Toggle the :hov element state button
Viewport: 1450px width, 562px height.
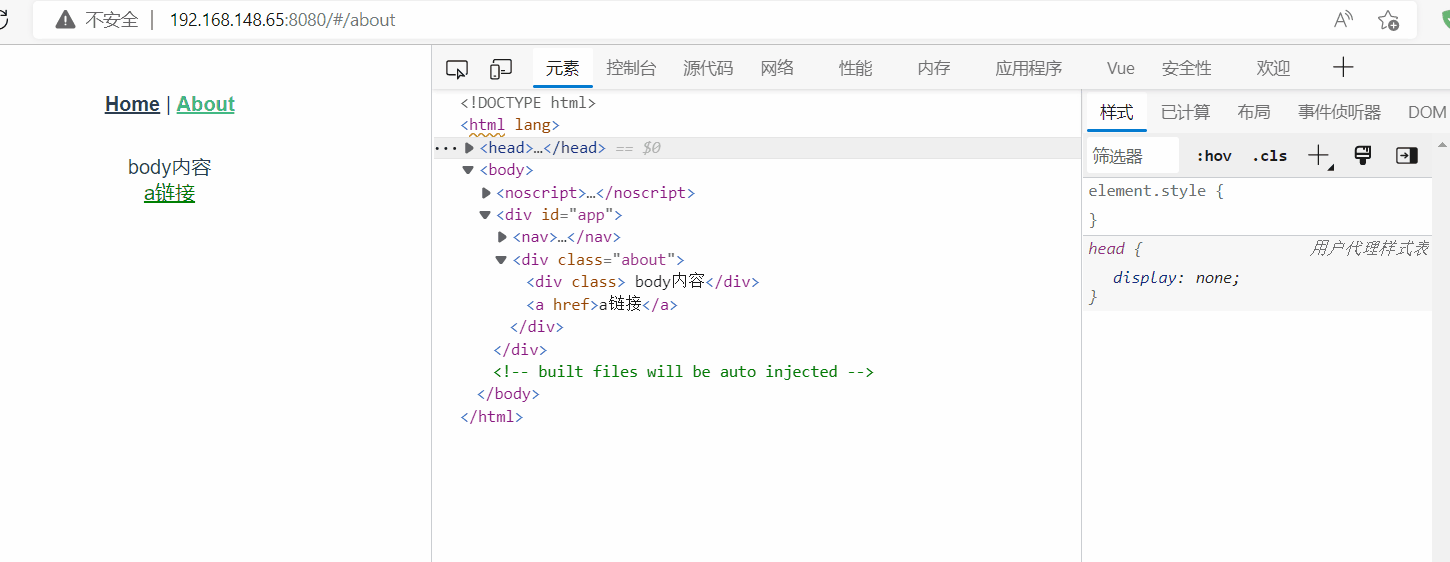click(x=1214, y=156)
